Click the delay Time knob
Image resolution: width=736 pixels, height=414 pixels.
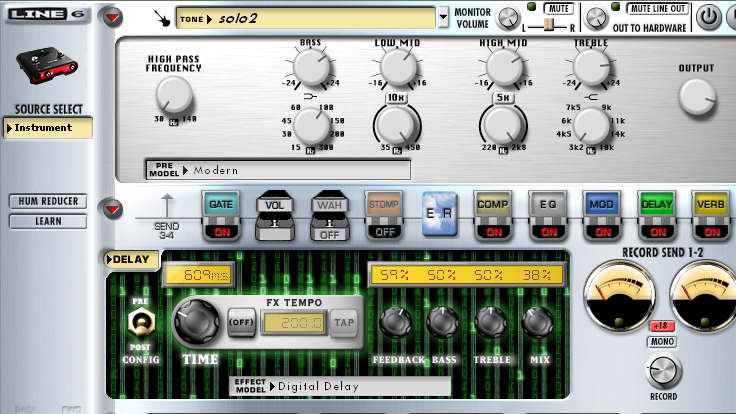coord(196,322)
